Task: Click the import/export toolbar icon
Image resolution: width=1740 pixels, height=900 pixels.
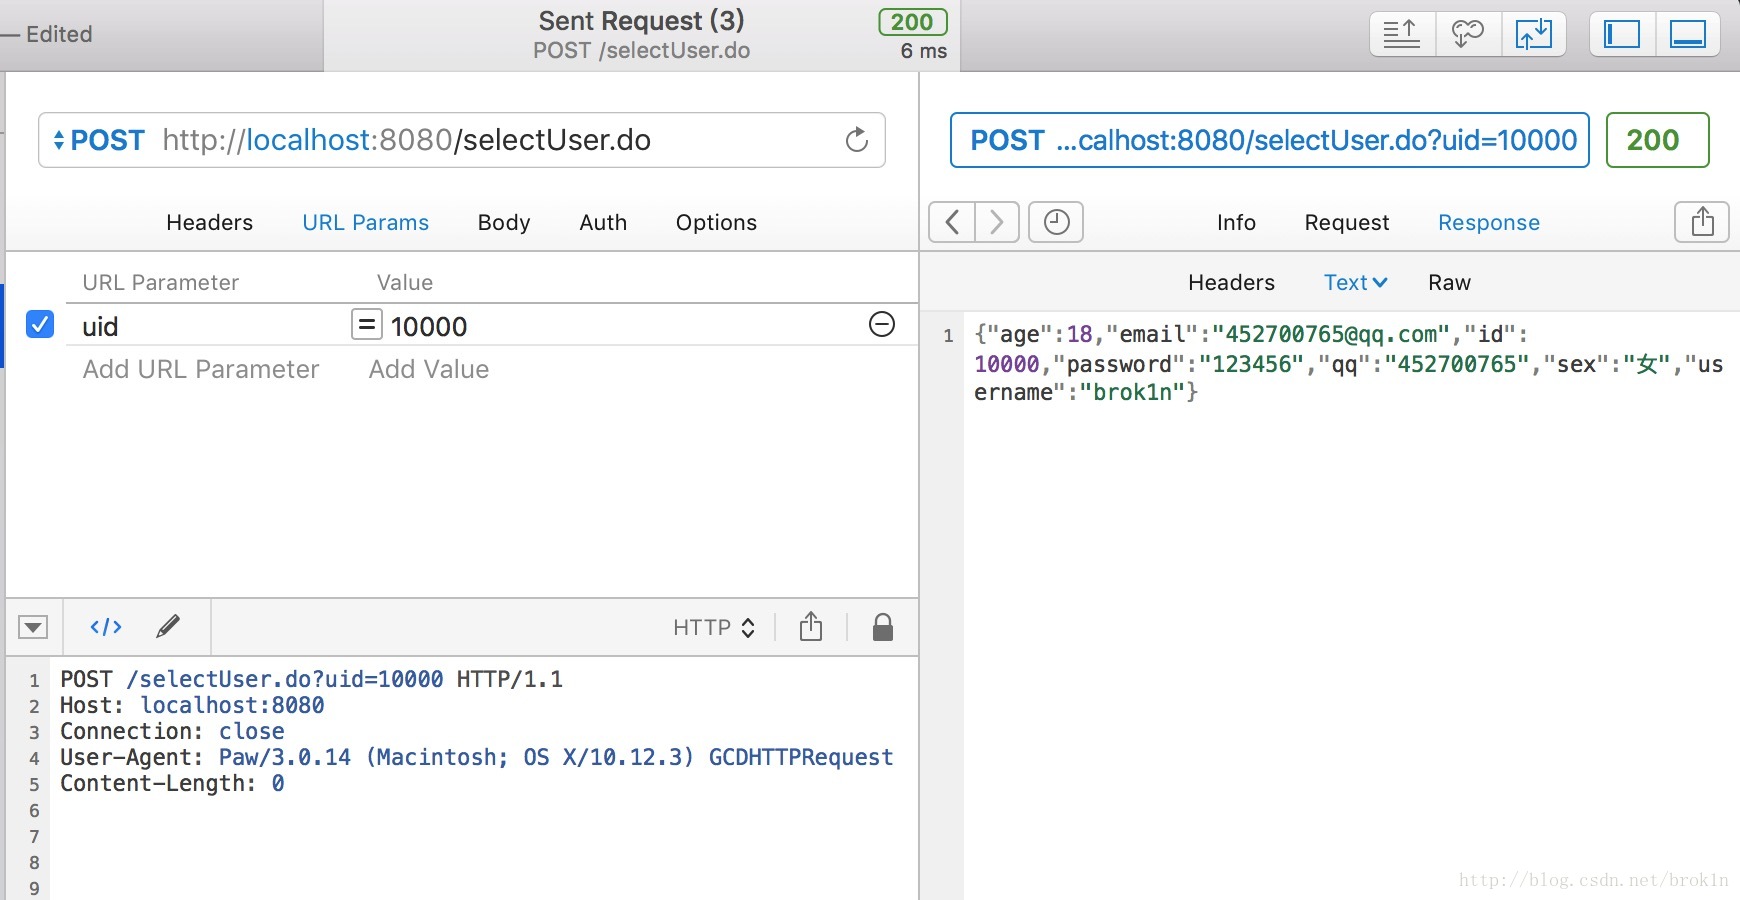Action: [x=1533, y=34]
